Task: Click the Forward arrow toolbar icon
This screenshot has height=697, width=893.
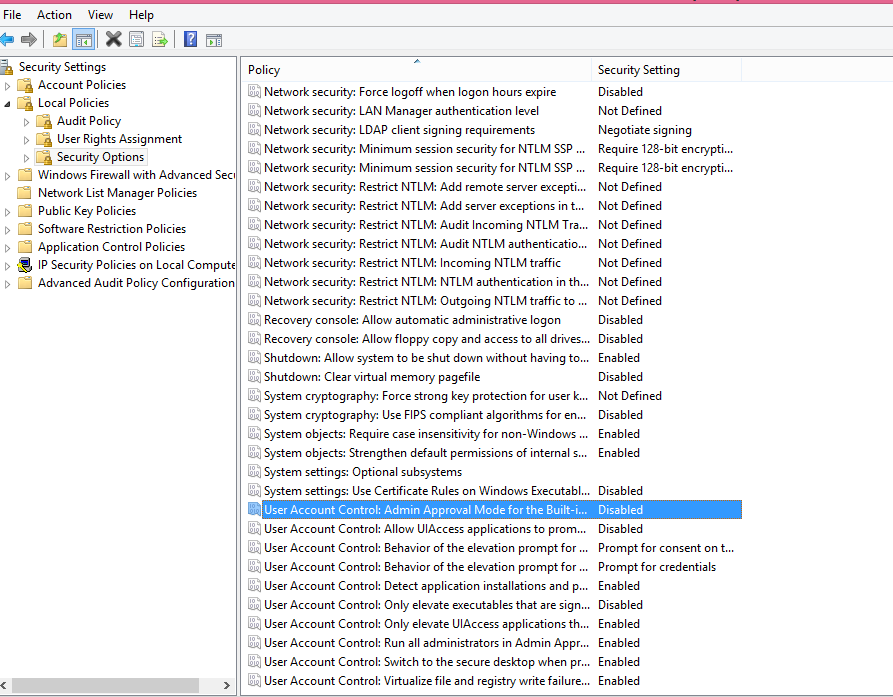Action: point(29,40)
